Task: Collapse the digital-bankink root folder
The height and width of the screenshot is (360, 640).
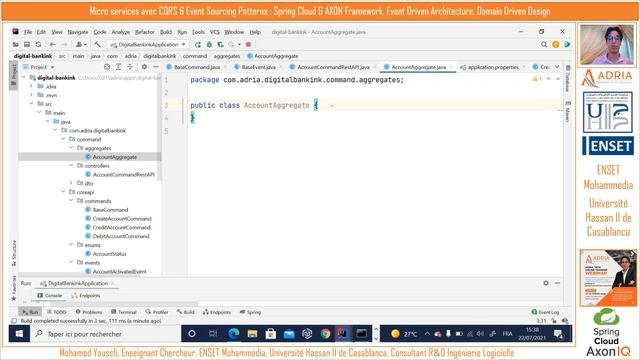Action: (x=24, y=77)
